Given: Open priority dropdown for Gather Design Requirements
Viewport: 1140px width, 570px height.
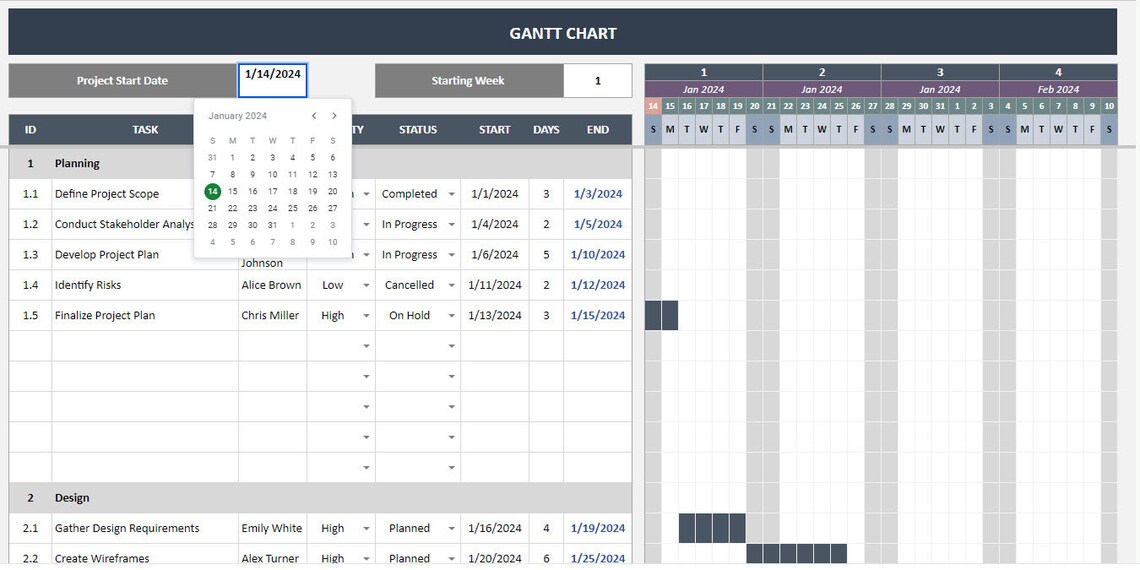Looking at the screenshot, I should coord(366,529).
